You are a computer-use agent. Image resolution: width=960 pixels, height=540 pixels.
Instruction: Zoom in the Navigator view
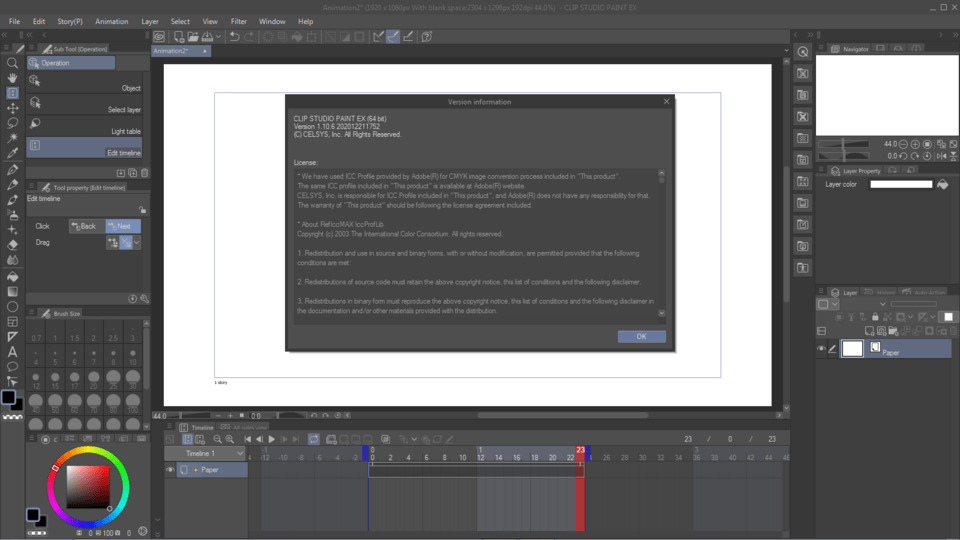click(x=915, y=144)
